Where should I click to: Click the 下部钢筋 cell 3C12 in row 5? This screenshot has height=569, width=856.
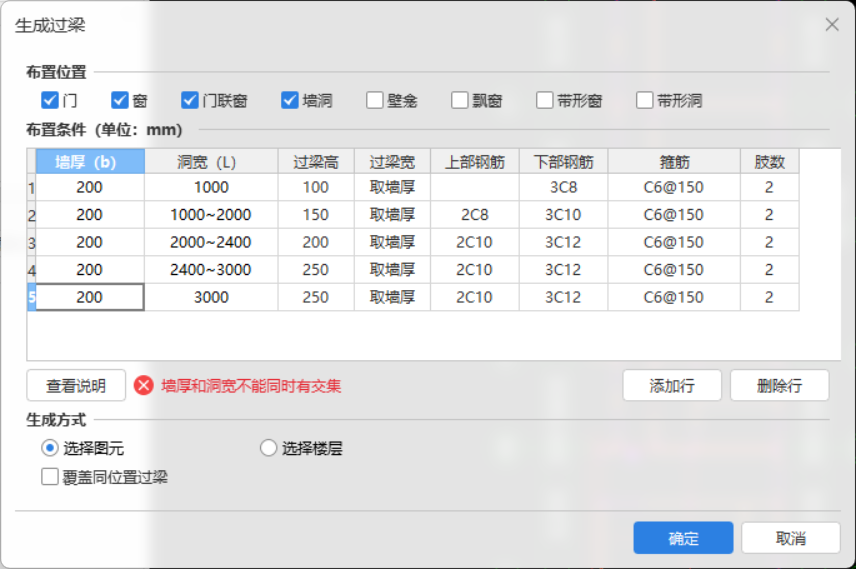point(563,297)
